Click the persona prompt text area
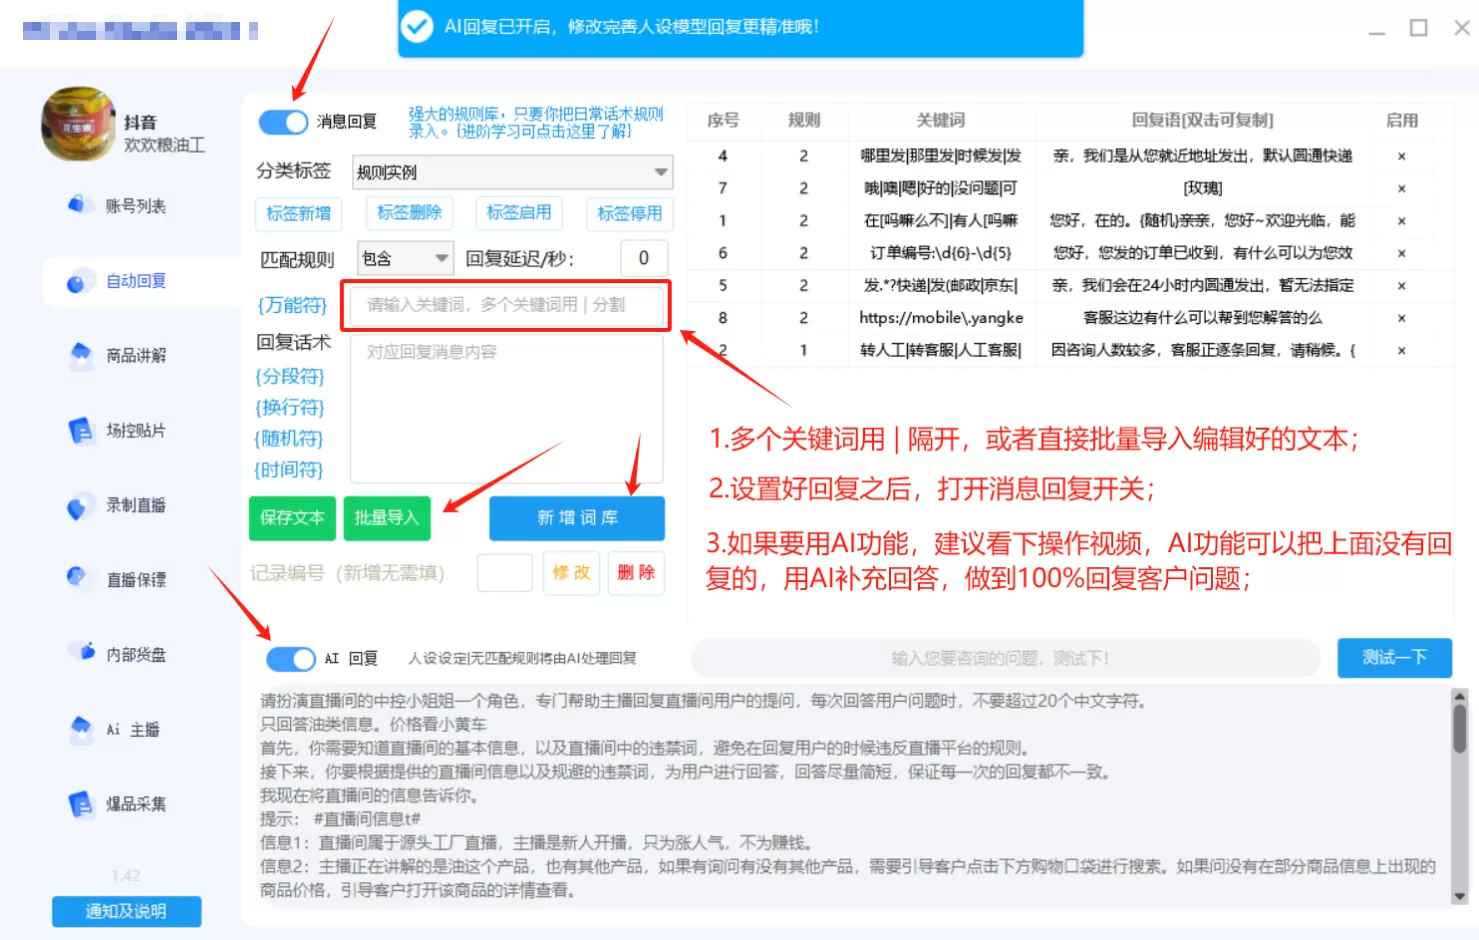1479x940 pixels. tap(848, 795)
